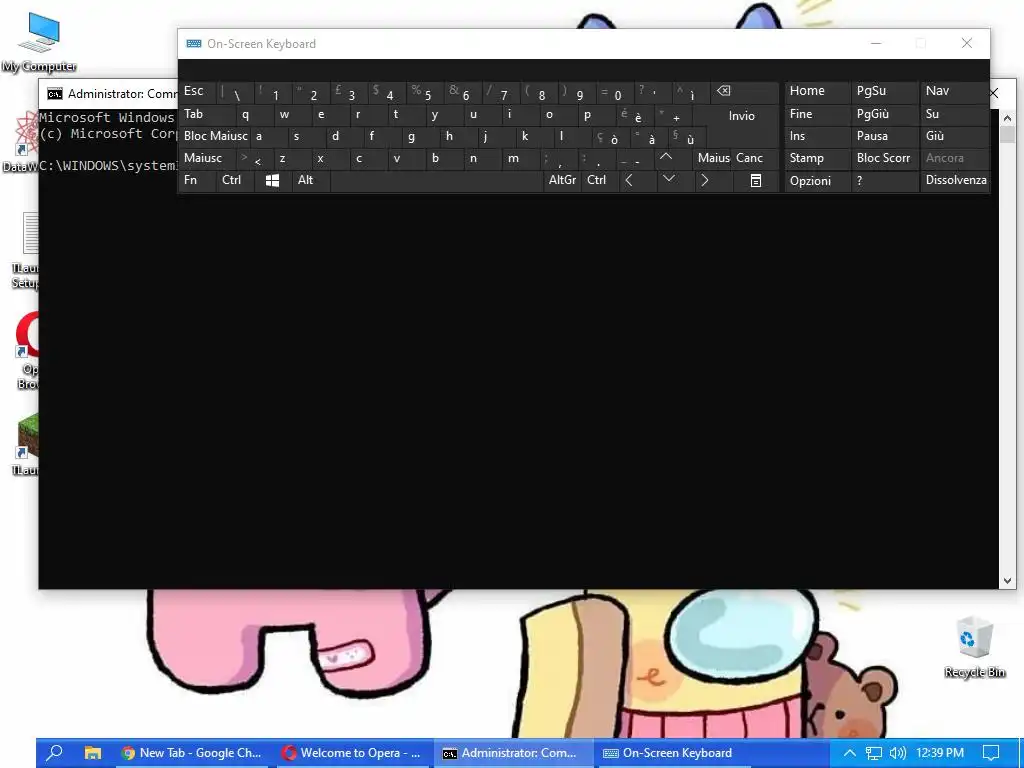1024x768 pixels.
Task: Tap the up arrow key
Action: click(665, 157)
